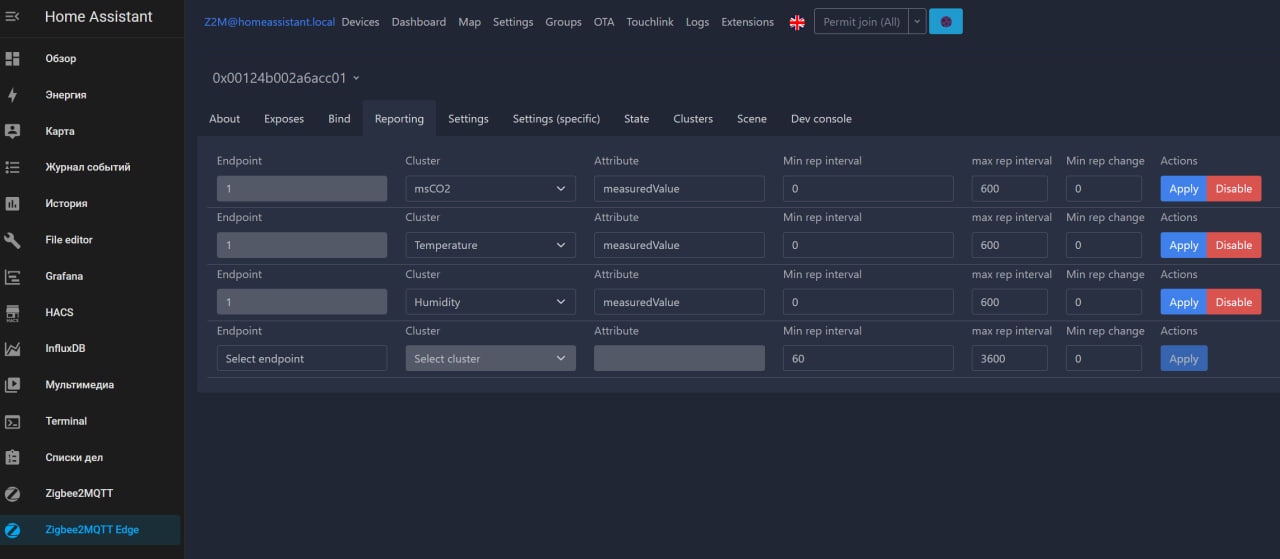
Task: Switch to the State tab
Action: pos(636,119)
